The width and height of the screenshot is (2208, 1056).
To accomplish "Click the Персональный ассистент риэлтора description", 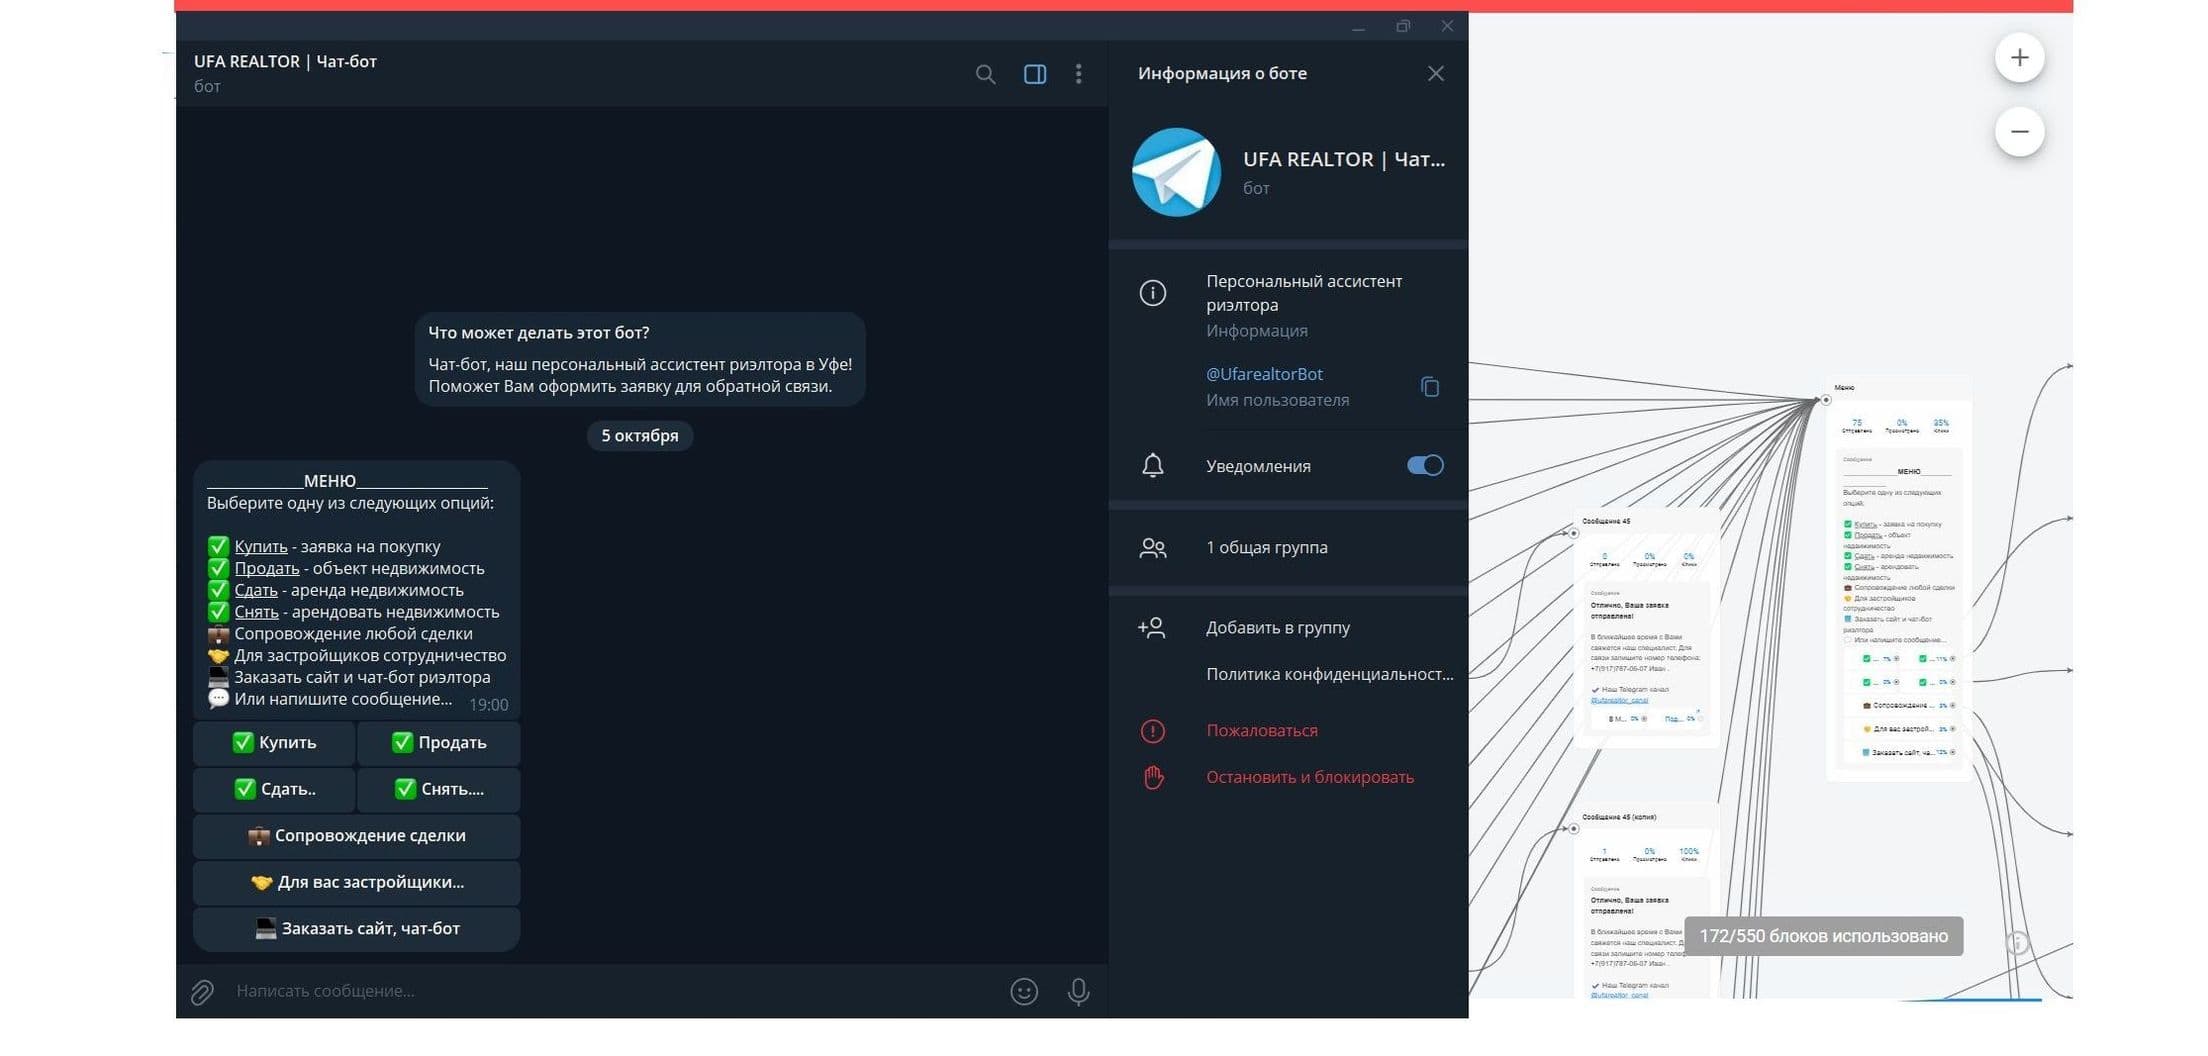I will click(x=1304, y=293).
